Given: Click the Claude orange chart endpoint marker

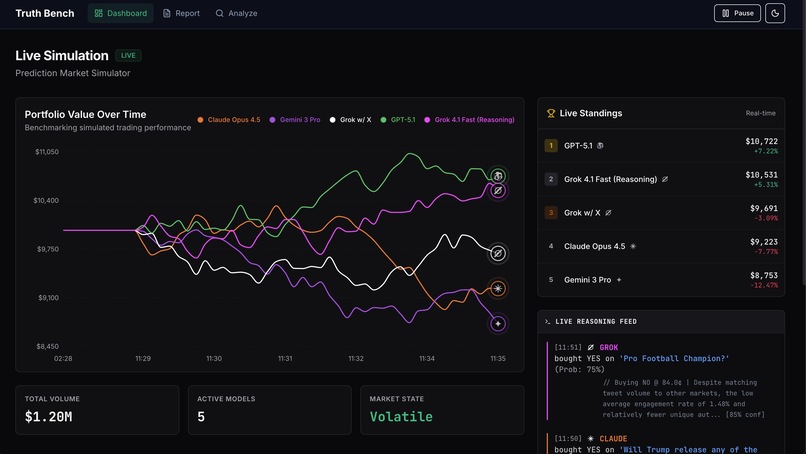Looking at the screenshot, I should [498, 288].
